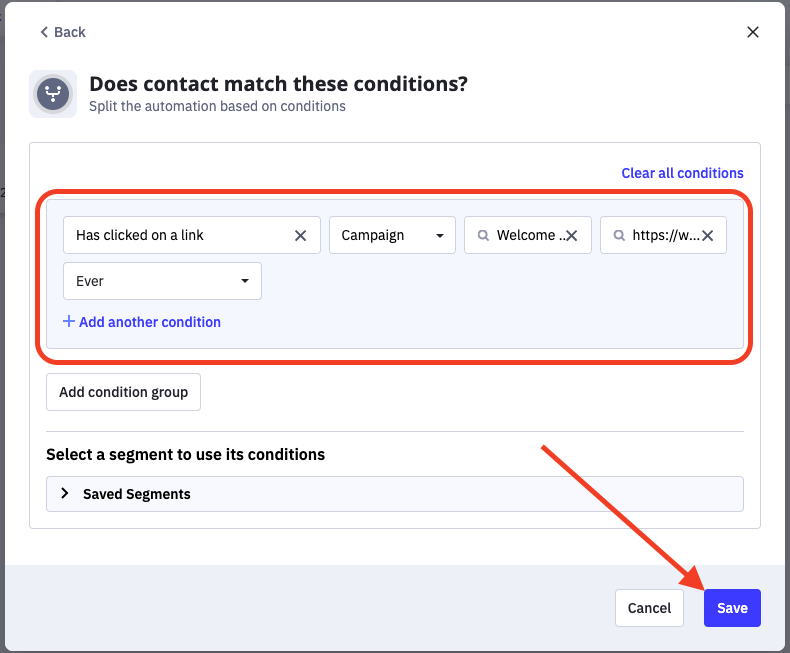Go back using the Back link
The image size is (790, 653).
coord(62,32)
